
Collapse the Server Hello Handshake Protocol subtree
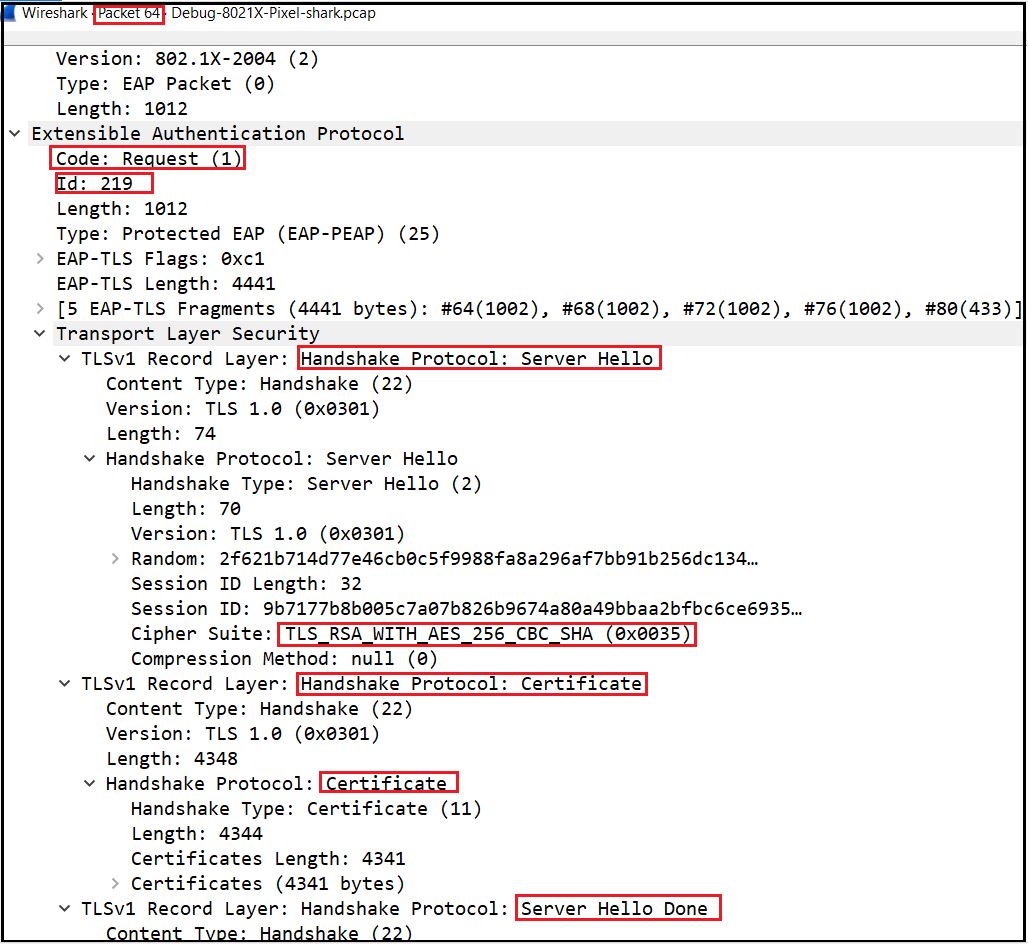90,458
